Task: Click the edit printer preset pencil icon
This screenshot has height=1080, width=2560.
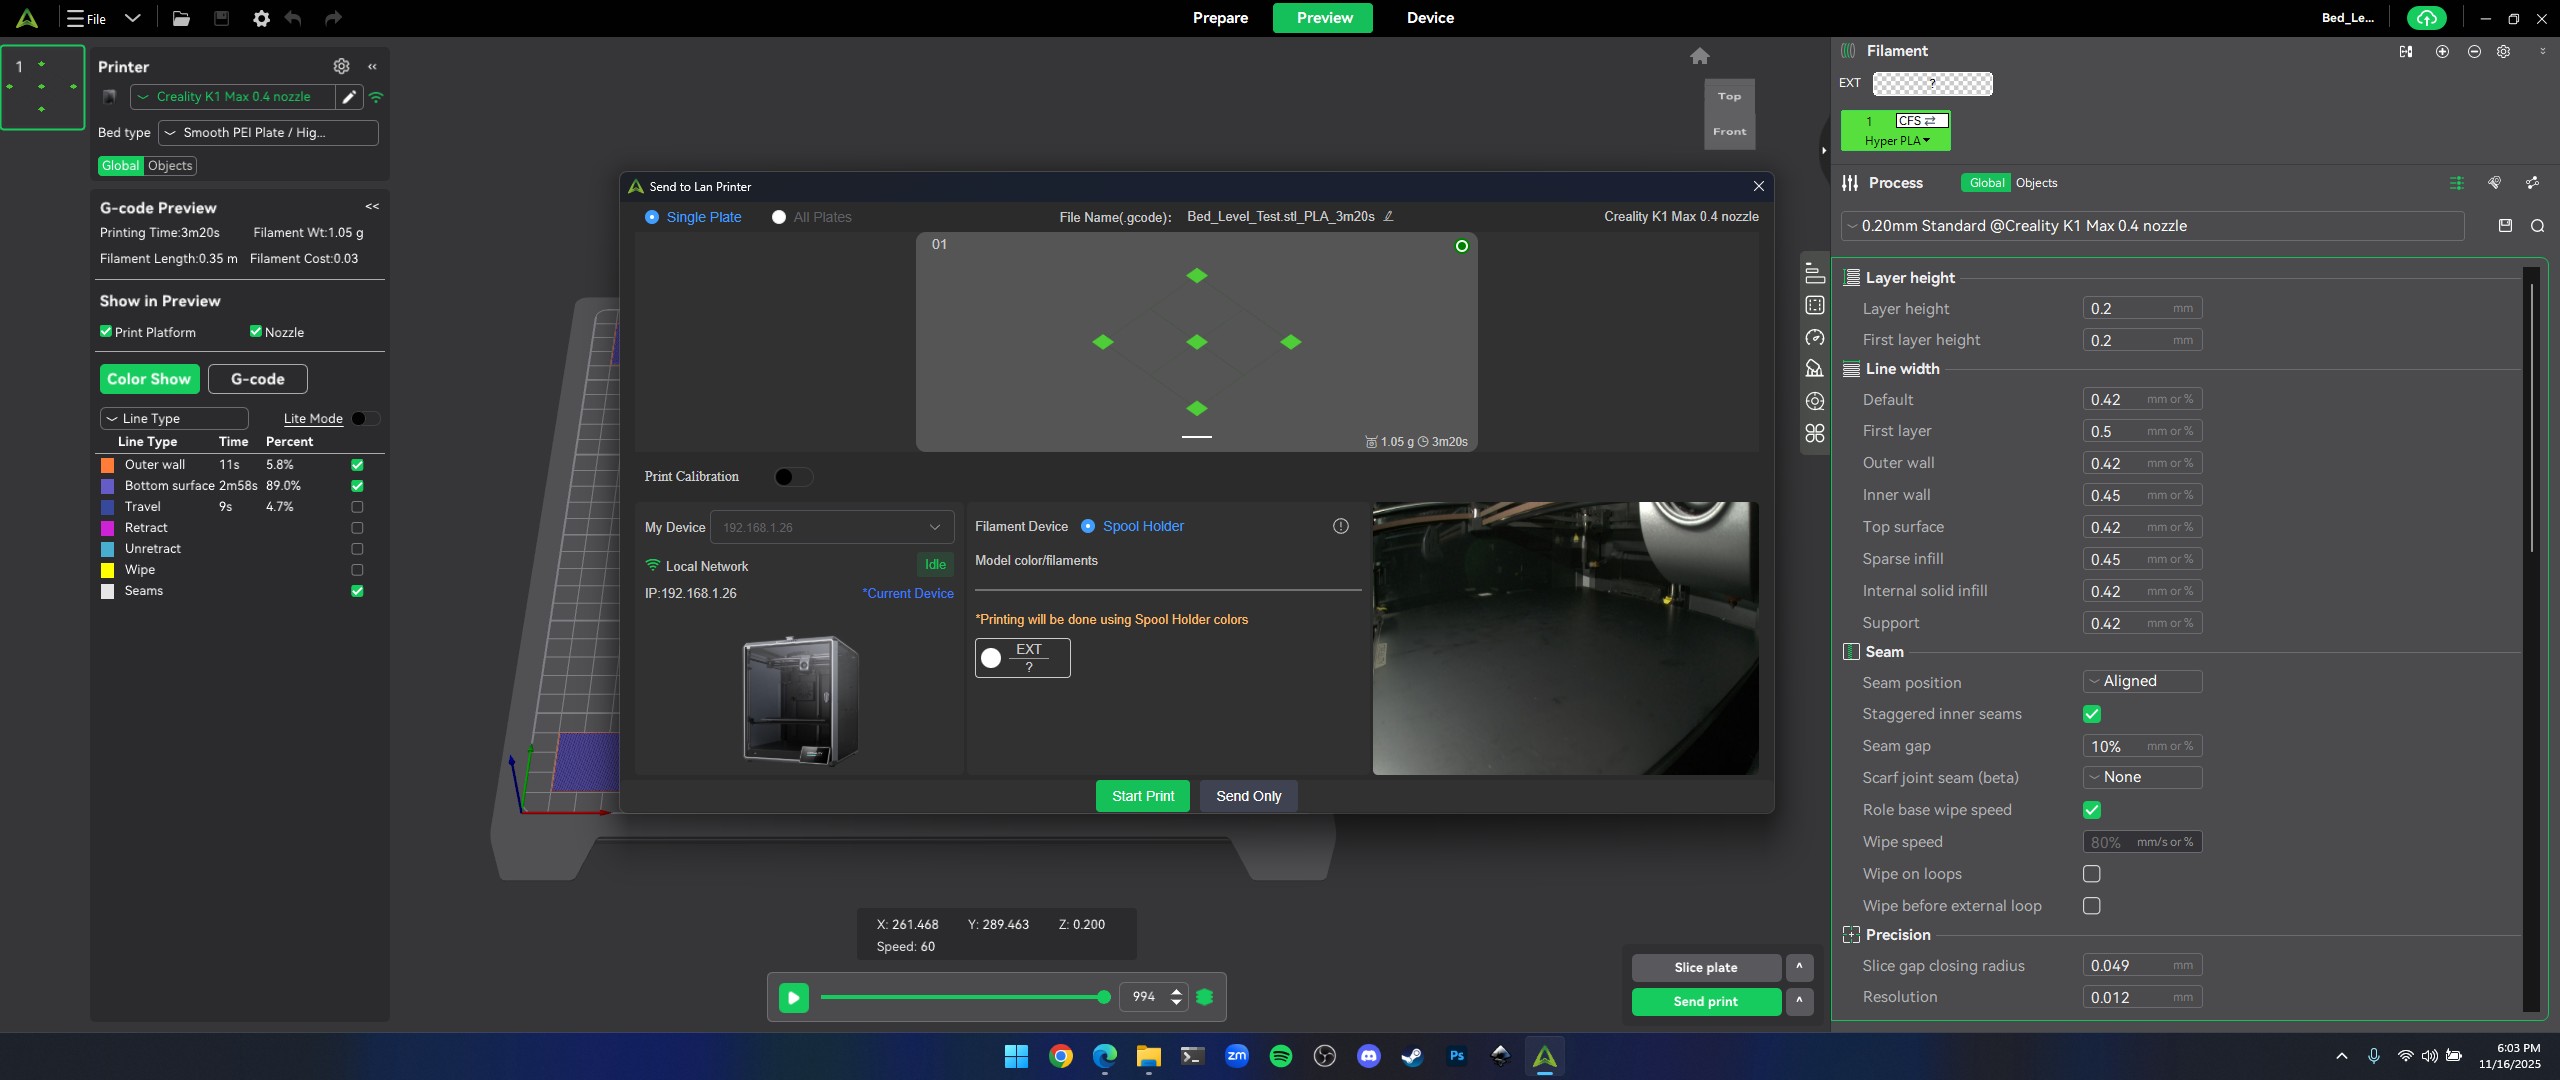Action: click(348, 97)
